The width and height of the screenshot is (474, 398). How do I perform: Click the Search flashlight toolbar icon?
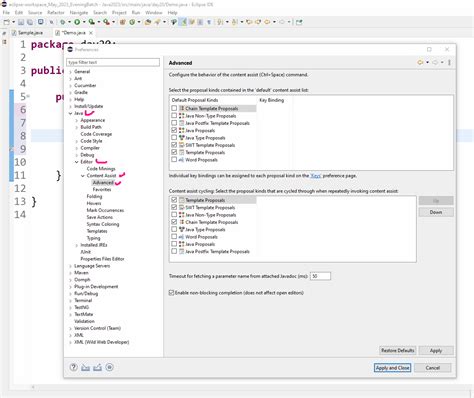[157, 22]
